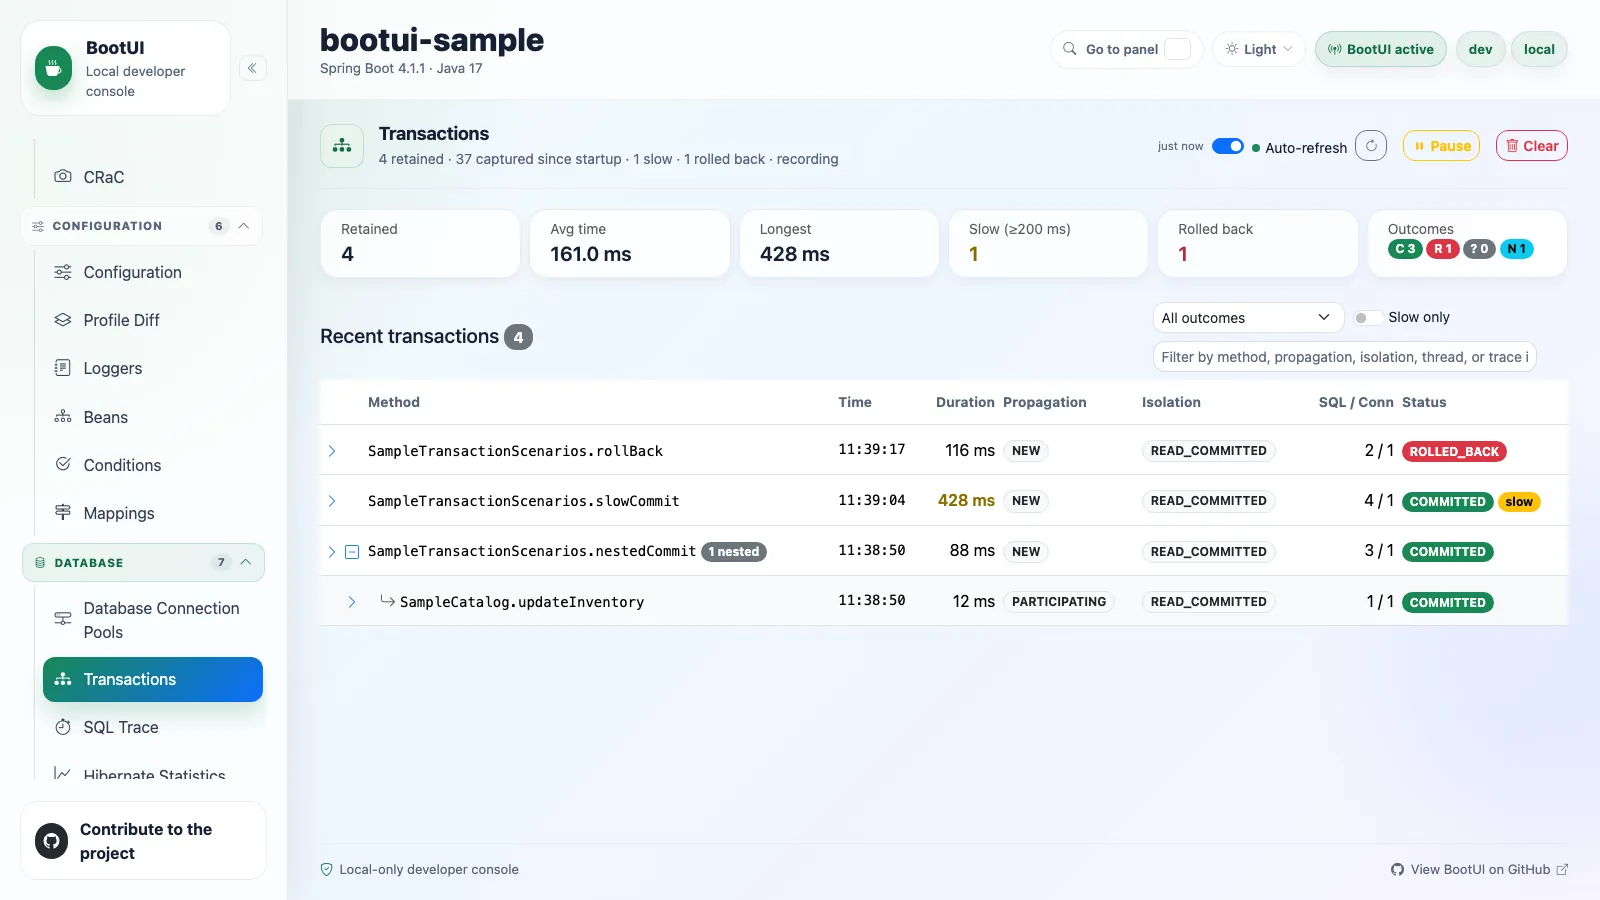Collapse the sidebar with the double-chevron button
Screen dimensions: 1600x900
click(x=252, y=68)
